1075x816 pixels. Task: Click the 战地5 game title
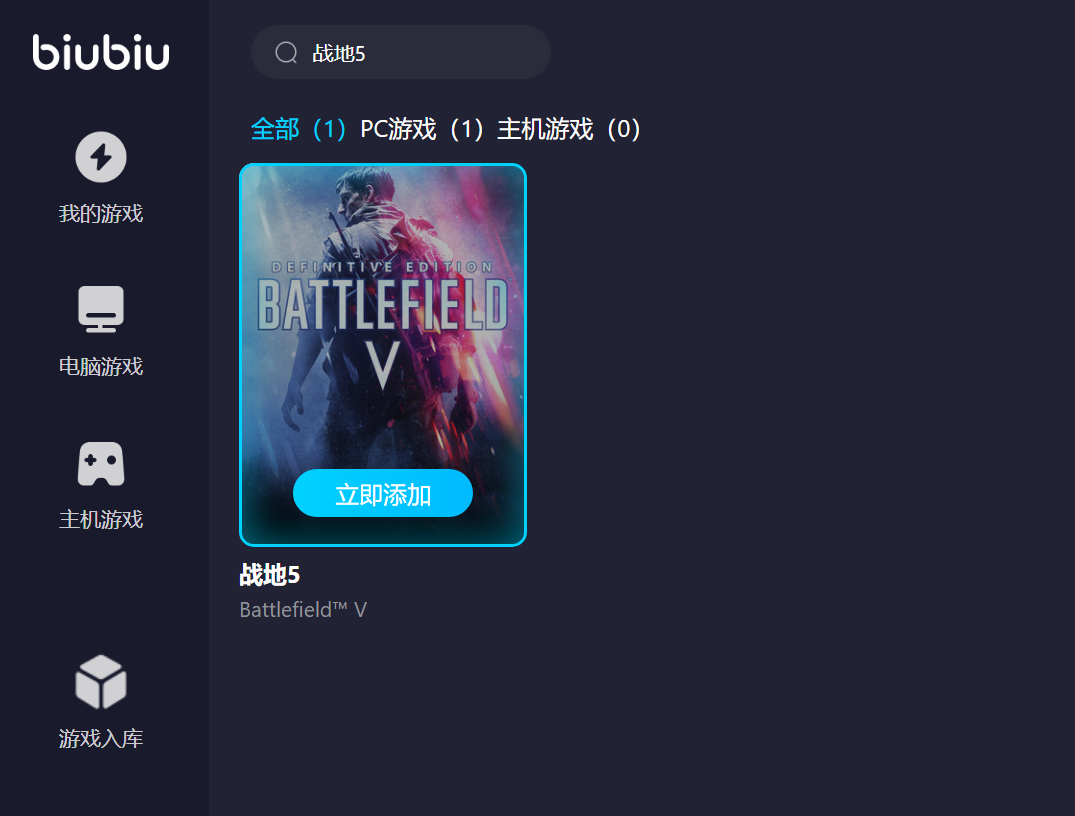point(269,575)
